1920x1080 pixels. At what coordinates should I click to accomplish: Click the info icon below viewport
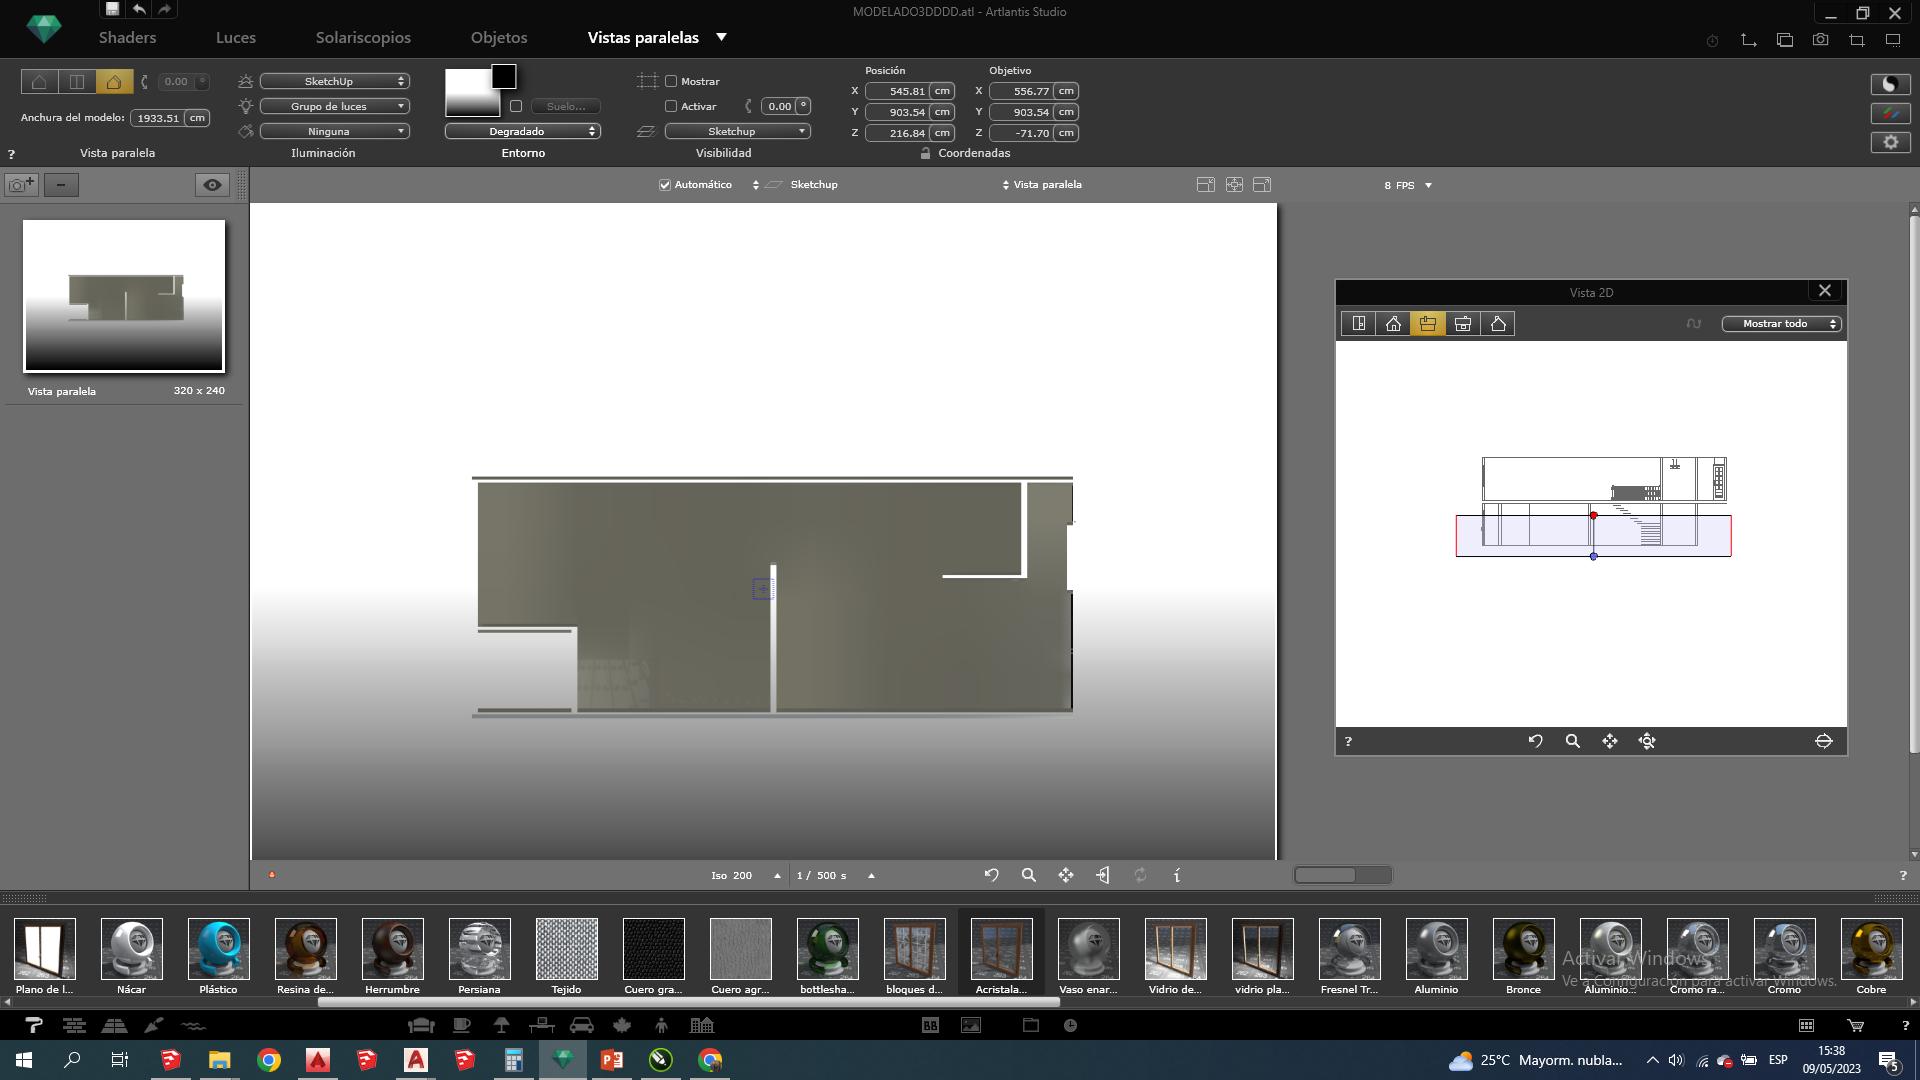(x=1177, y=875)
